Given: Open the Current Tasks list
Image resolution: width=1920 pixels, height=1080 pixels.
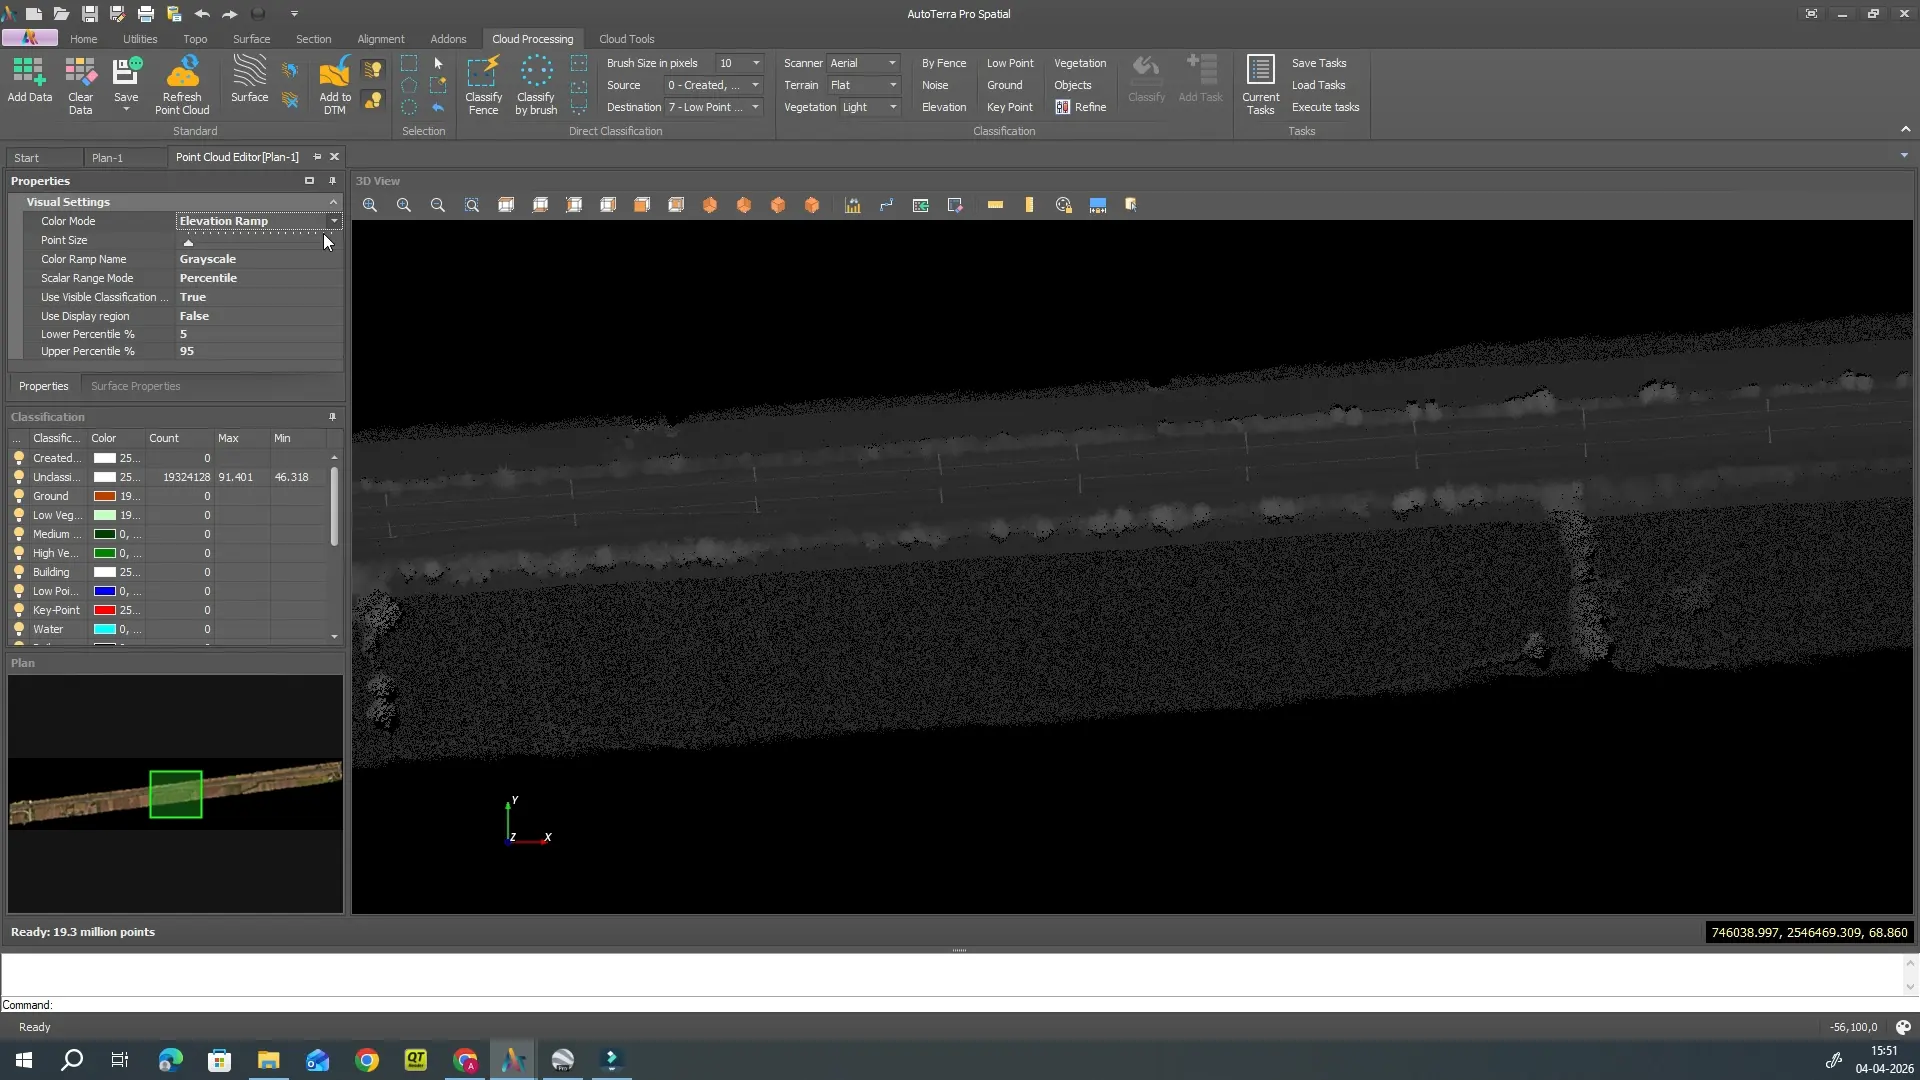Looking at the screenshot, I should click(x=1260, y=85).
